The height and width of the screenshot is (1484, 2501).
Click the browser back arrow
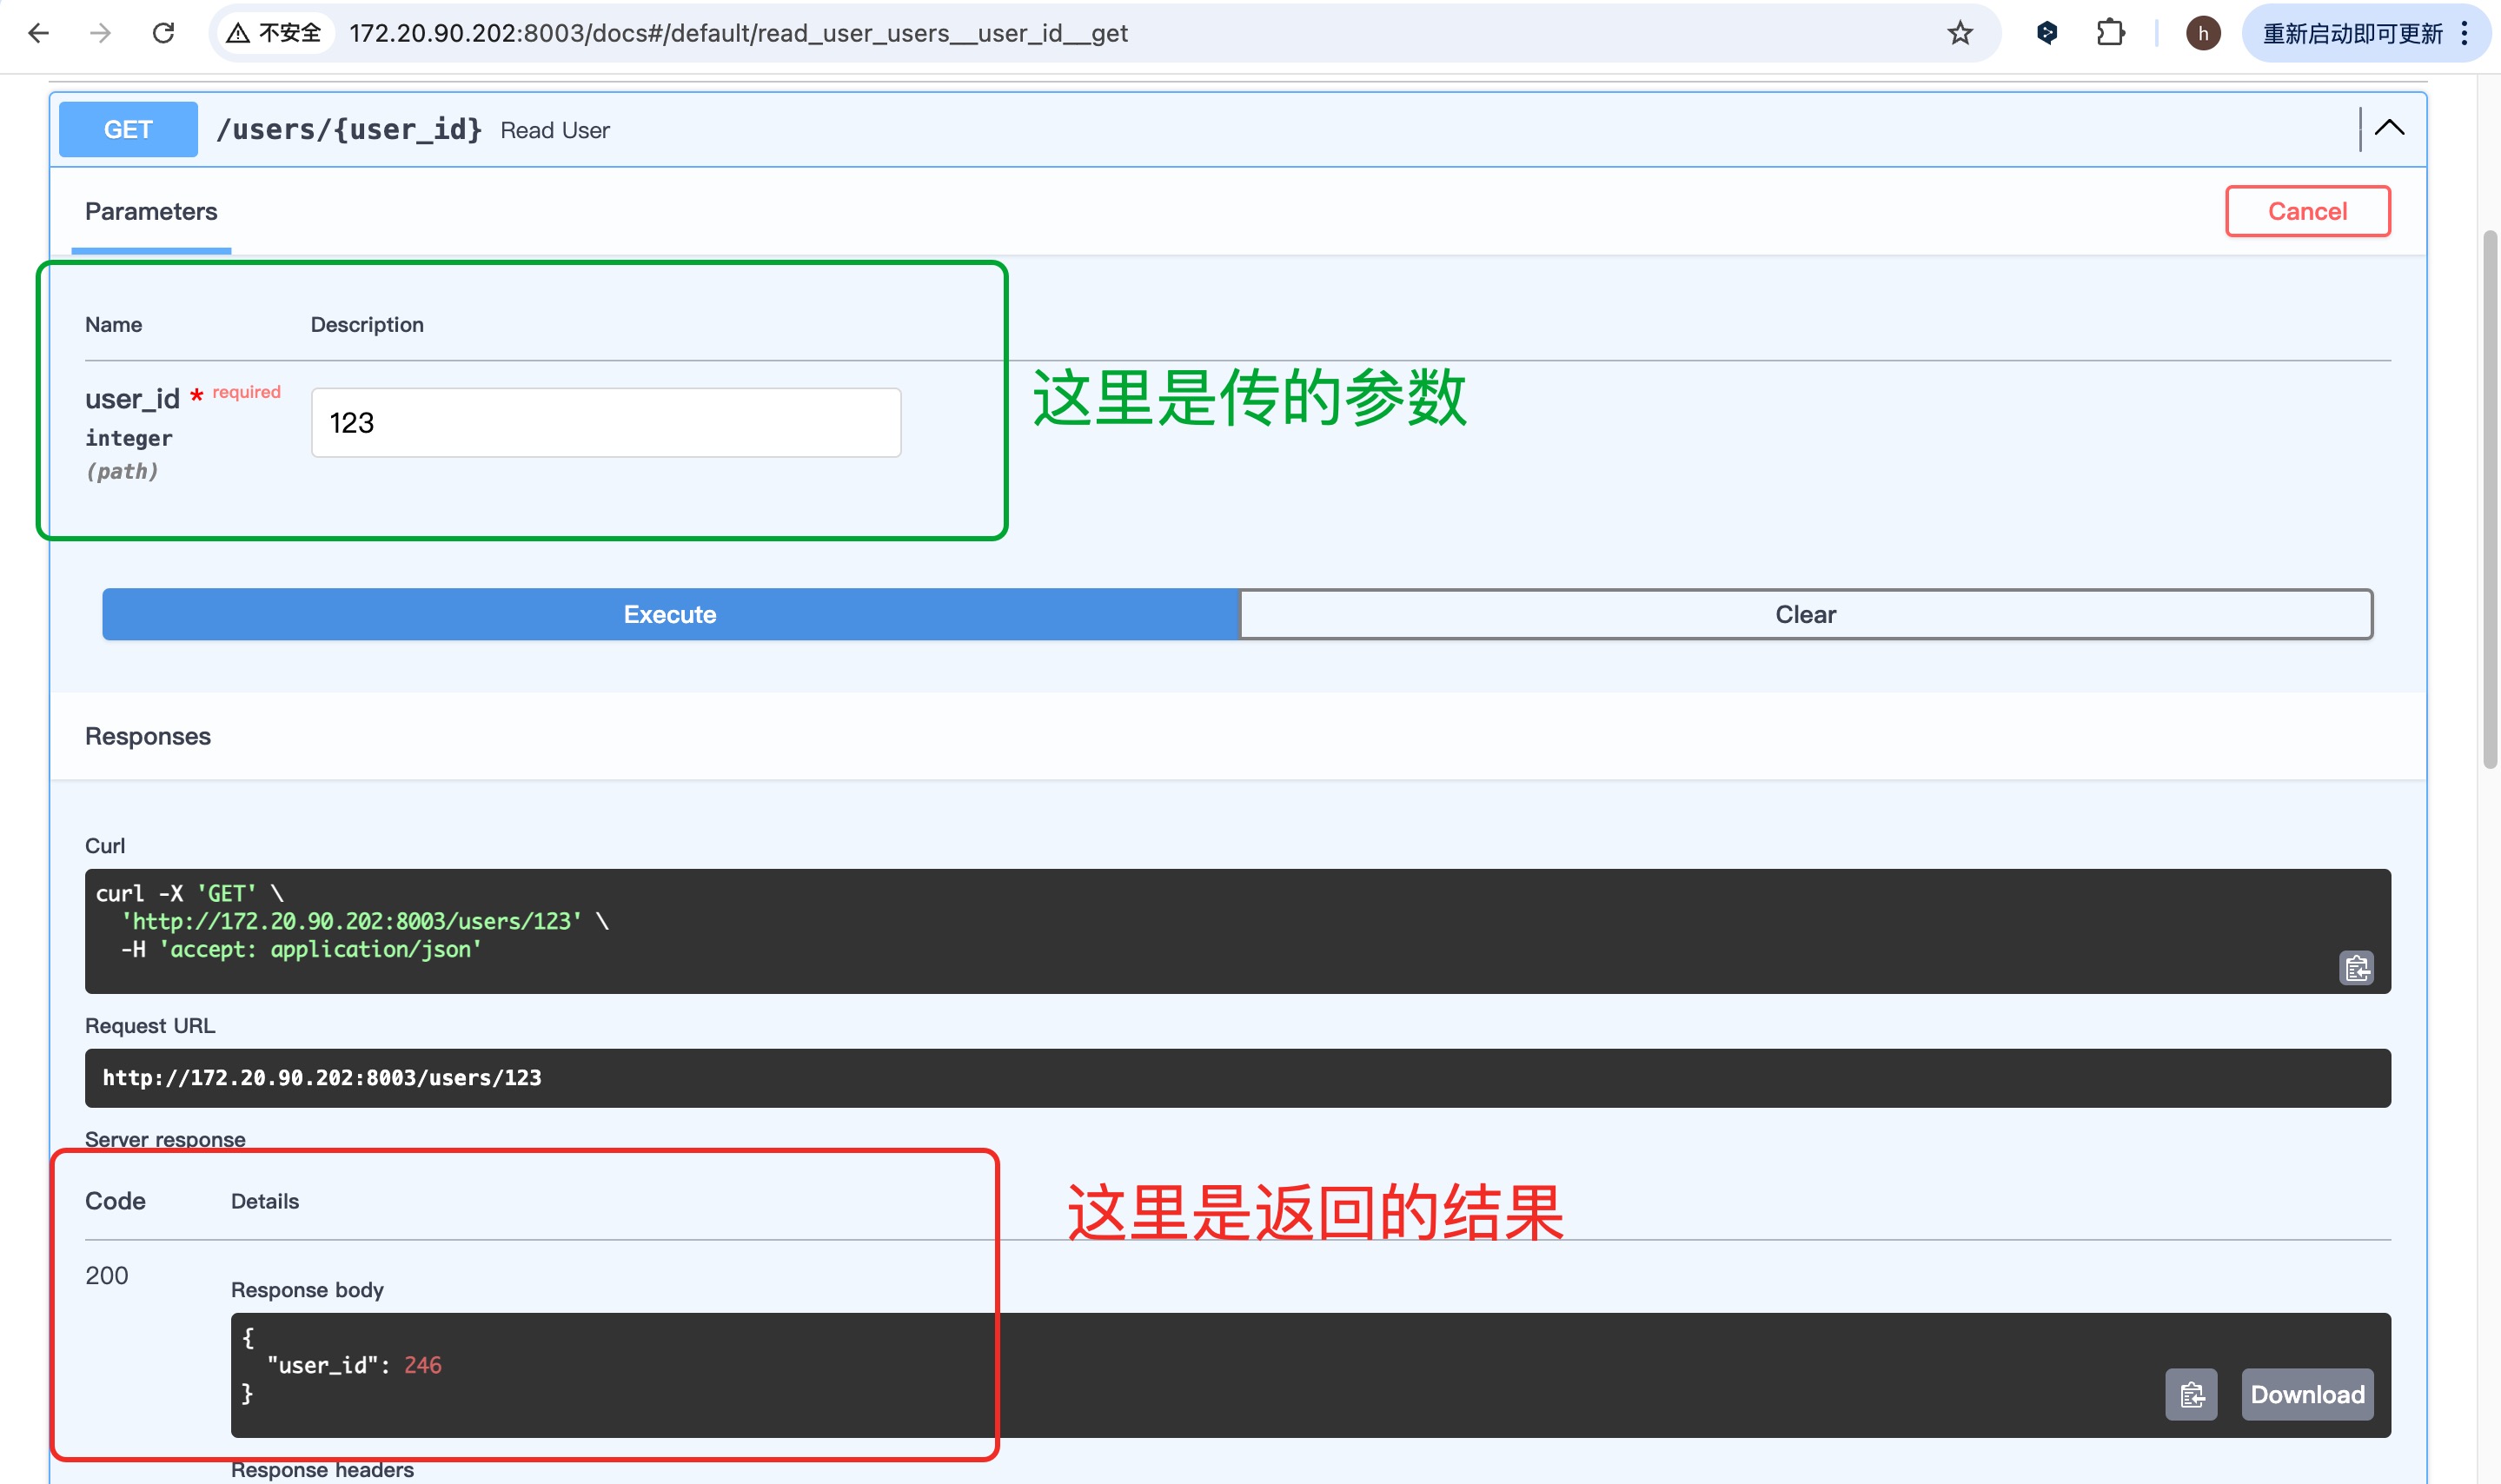coord(38,33)
